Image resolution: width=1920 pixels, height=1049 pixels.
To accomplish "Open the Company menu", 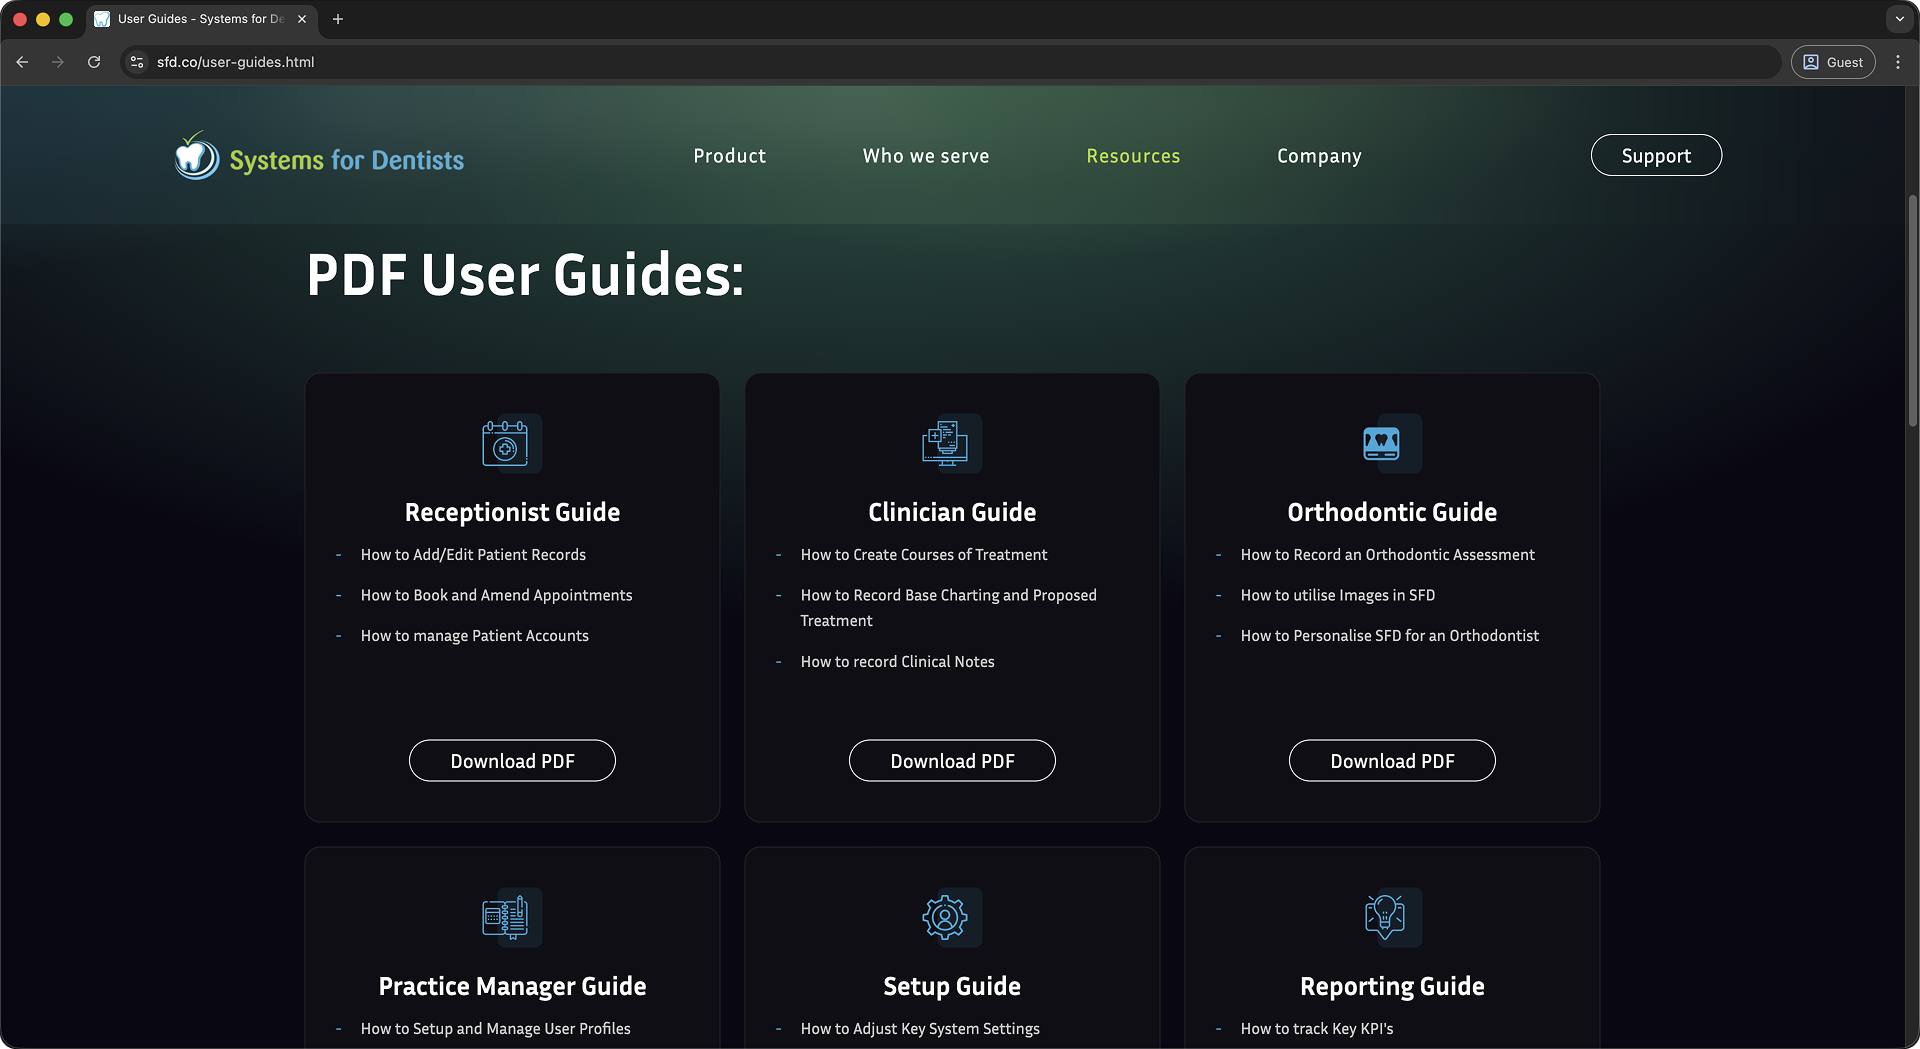I will pos(1318,155).
